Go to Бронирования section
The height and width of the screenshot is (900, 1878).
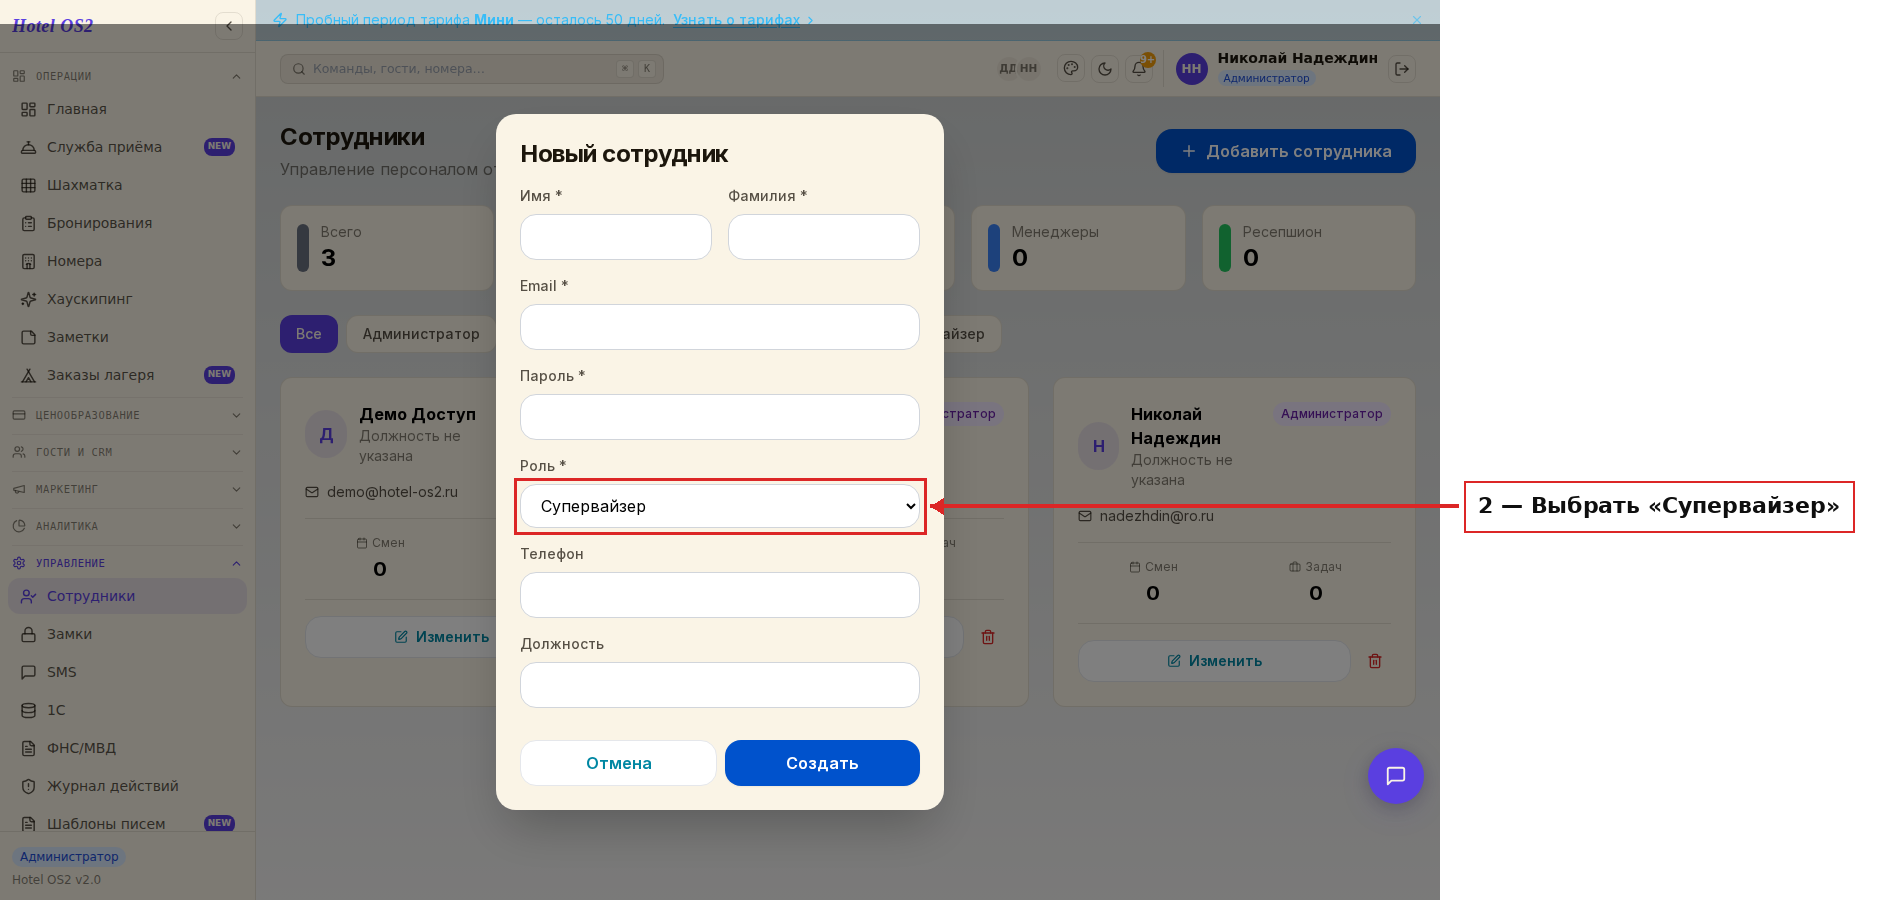(x=127, y=223)
